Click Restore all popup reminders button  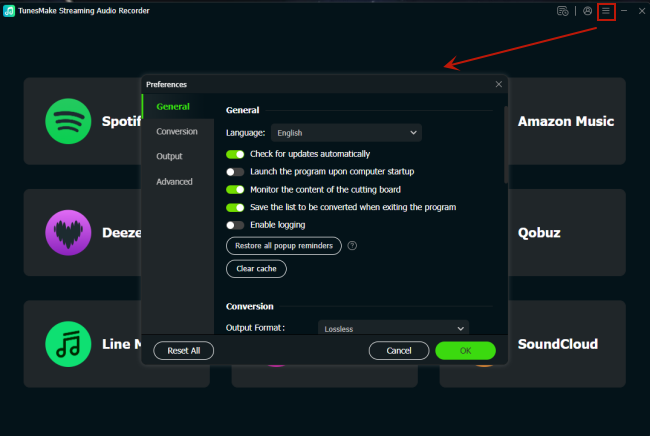(284, 246)
